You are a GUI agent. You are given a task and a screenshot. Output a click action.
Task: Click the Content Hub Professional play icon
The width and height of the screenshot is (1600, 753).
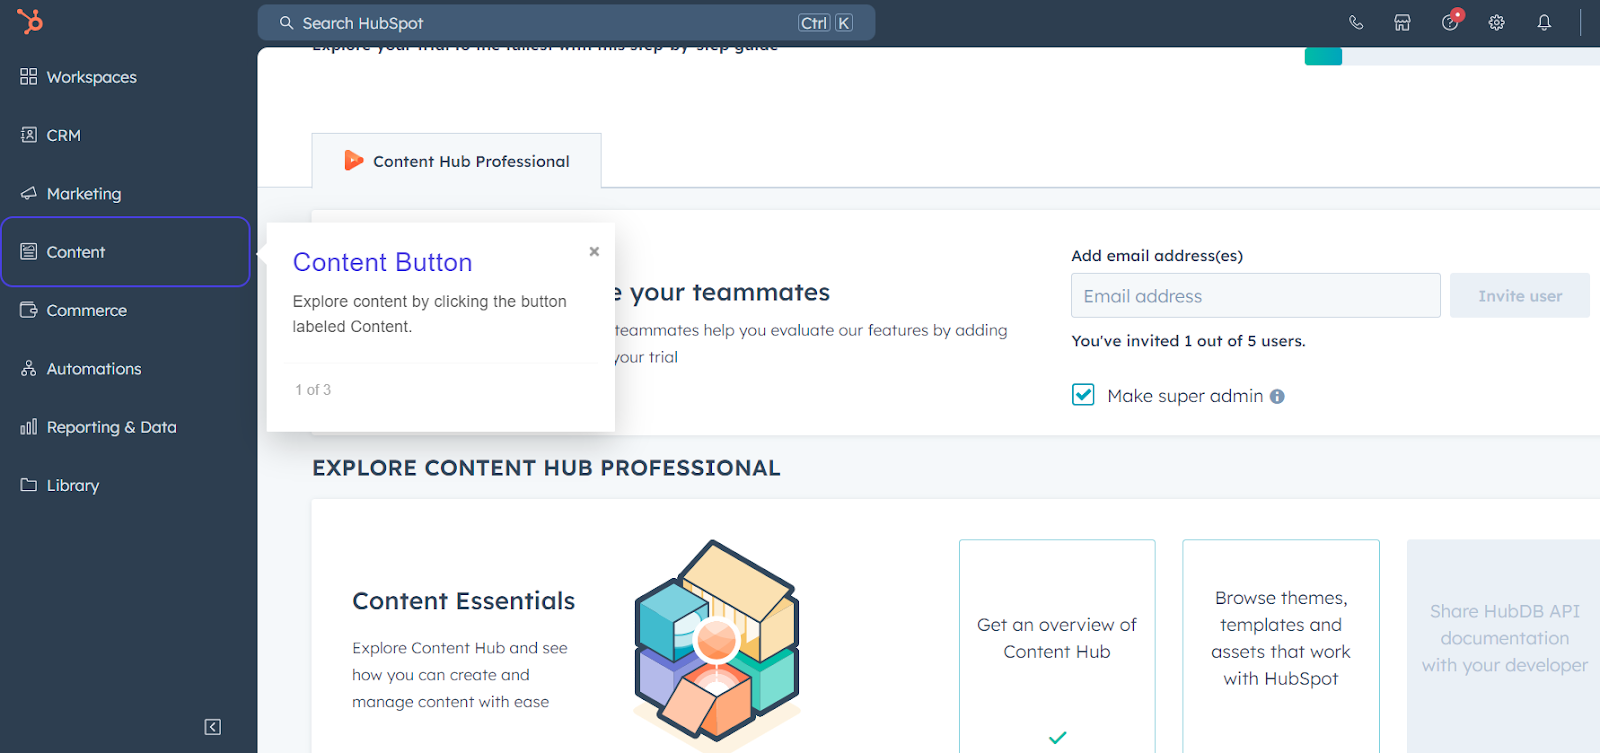tap(353, 160)
